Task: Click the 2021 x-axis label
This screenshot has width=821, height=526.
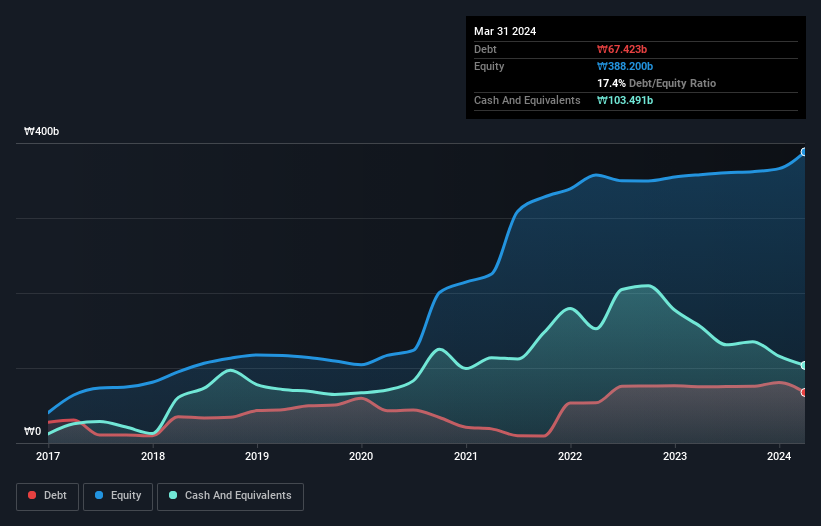Action: click(465, 456)
